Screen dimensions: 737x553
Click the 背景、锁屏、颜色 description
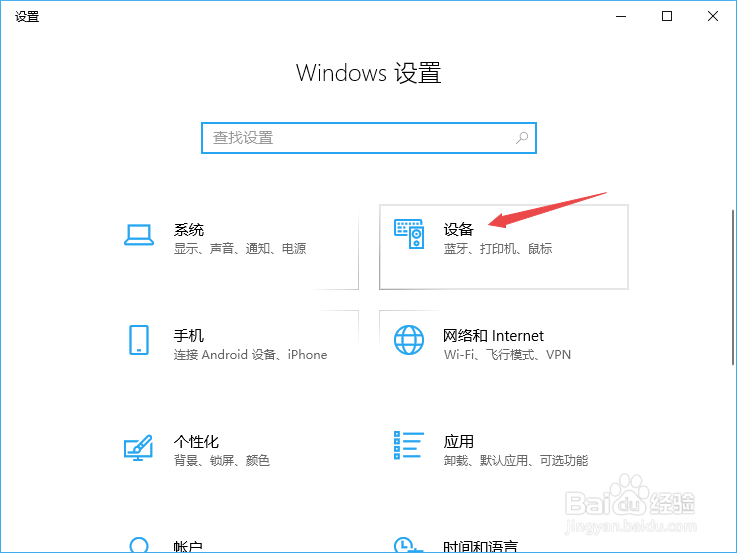click(x=221, y=460)
